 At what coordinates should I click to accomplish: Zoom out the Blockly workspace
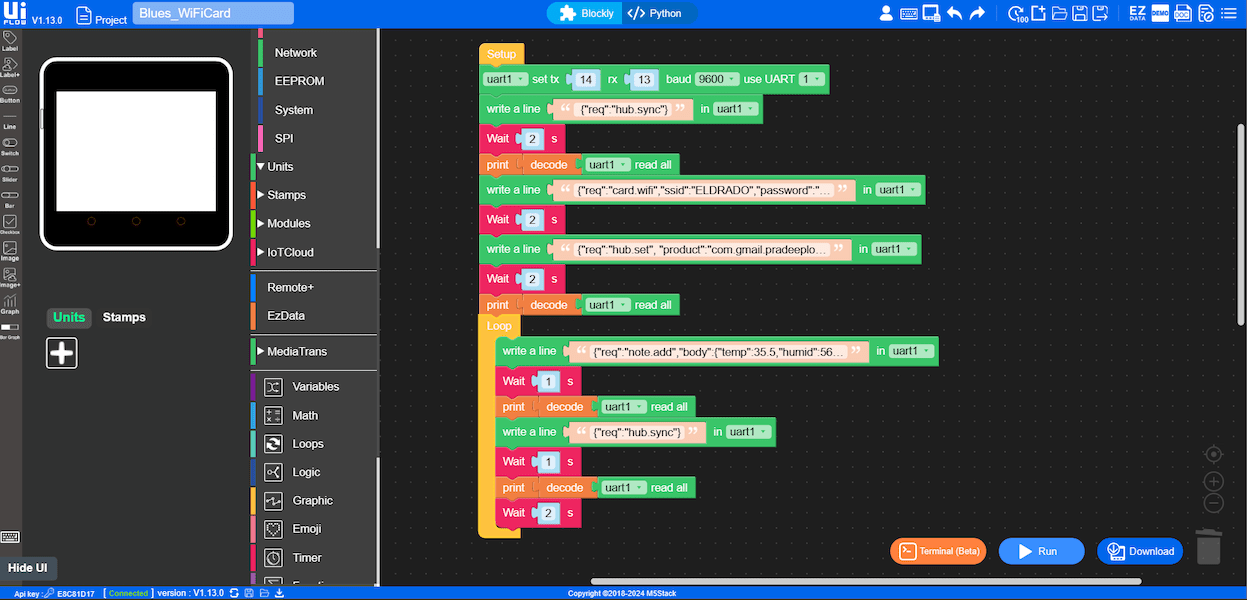1213,503
